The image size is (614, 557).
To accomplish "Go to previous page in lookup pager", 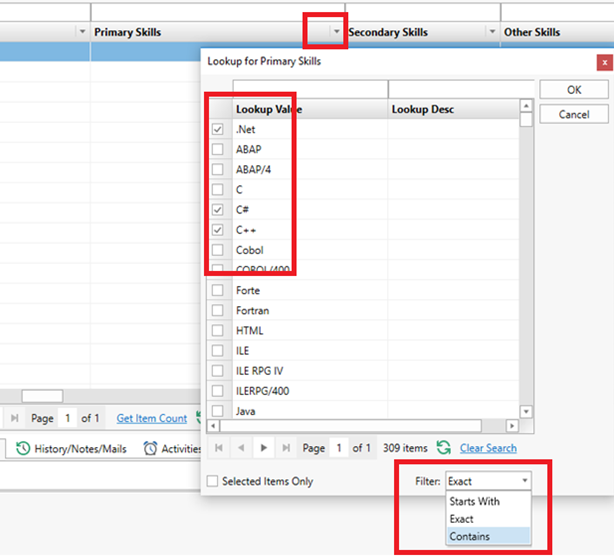I will point(241,448).
